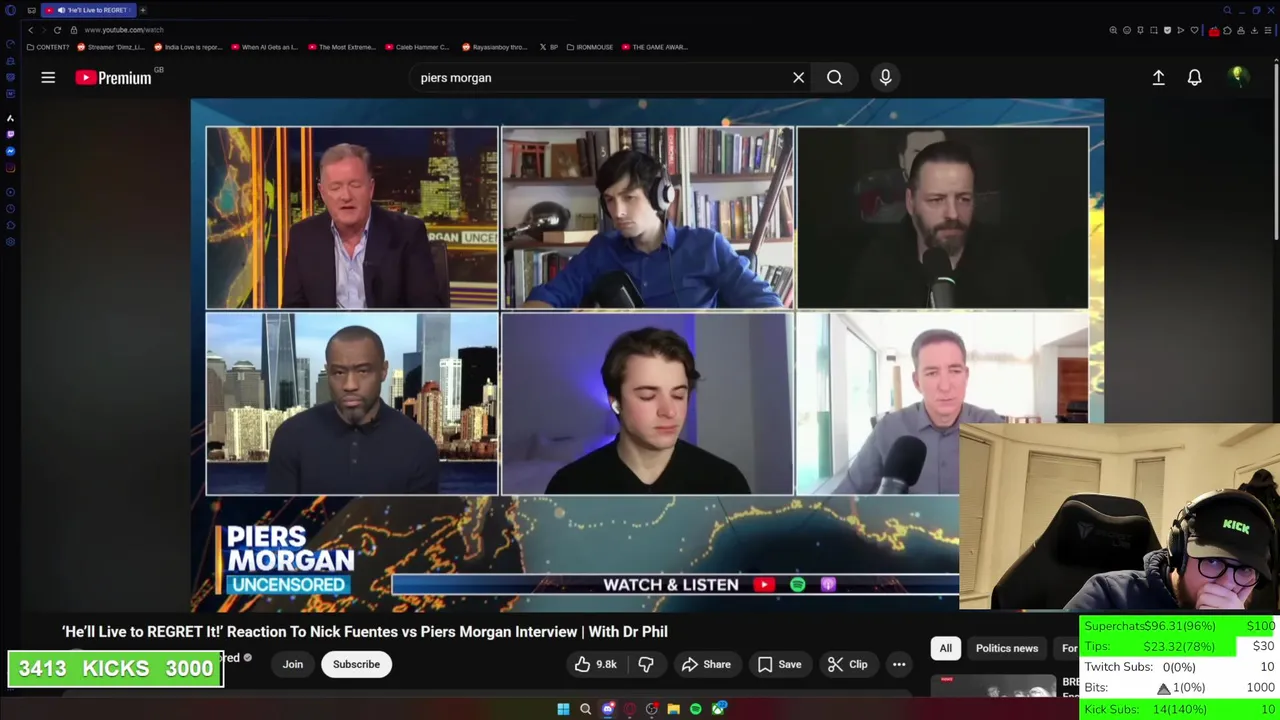1280x720 pixels.
Task: Click the Join channel button
Action: pyautogui.click(x=292, y=664)
